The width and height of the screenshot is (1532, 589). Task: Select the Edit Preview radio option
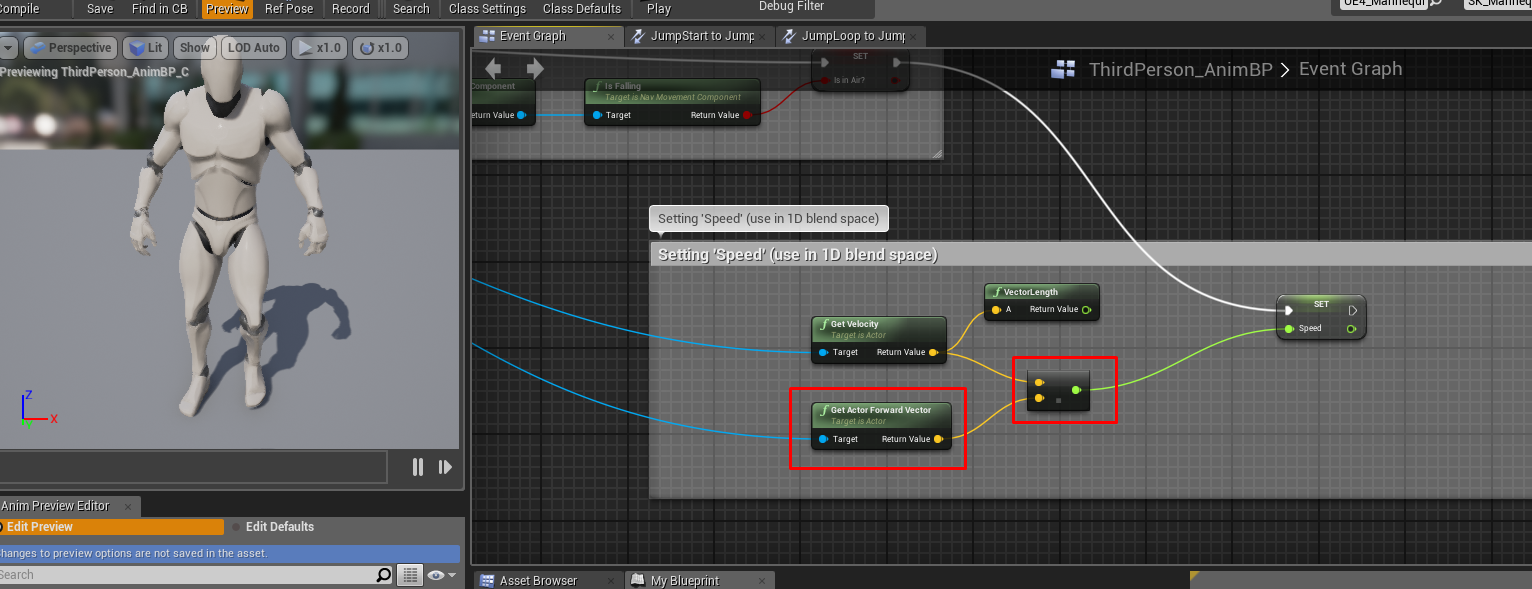[112, 527]
